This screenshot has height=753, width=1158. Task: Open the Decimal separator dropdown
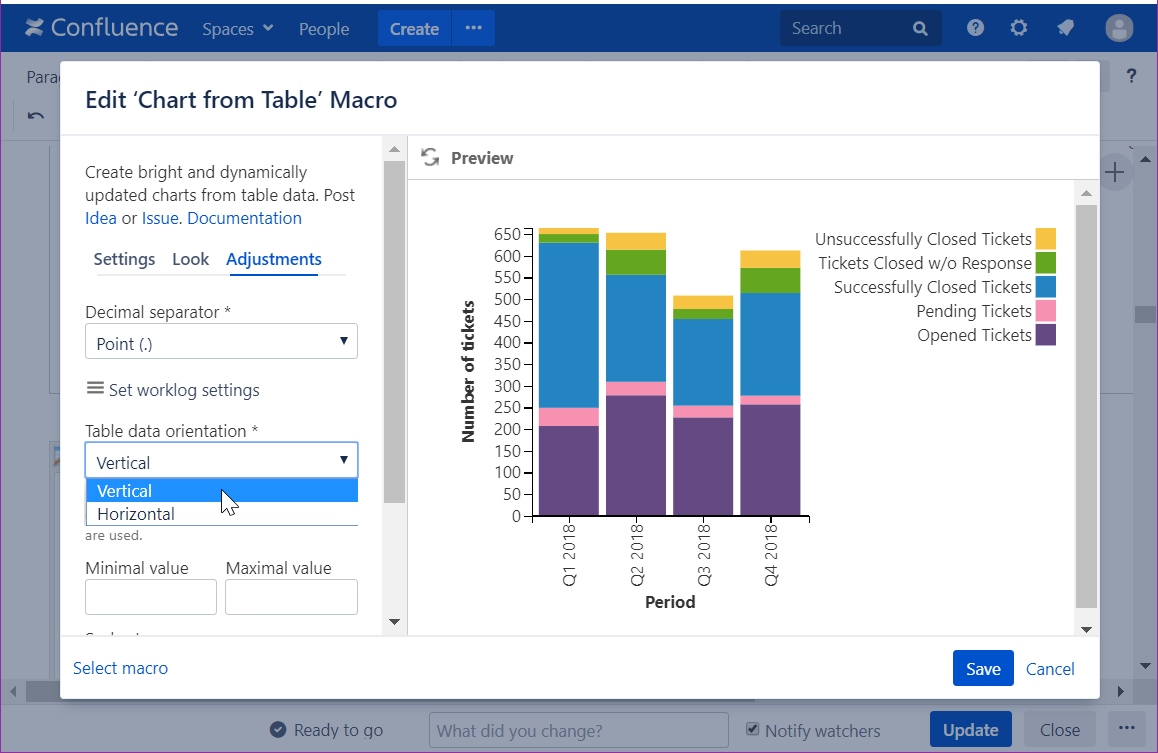pos(221,342)
